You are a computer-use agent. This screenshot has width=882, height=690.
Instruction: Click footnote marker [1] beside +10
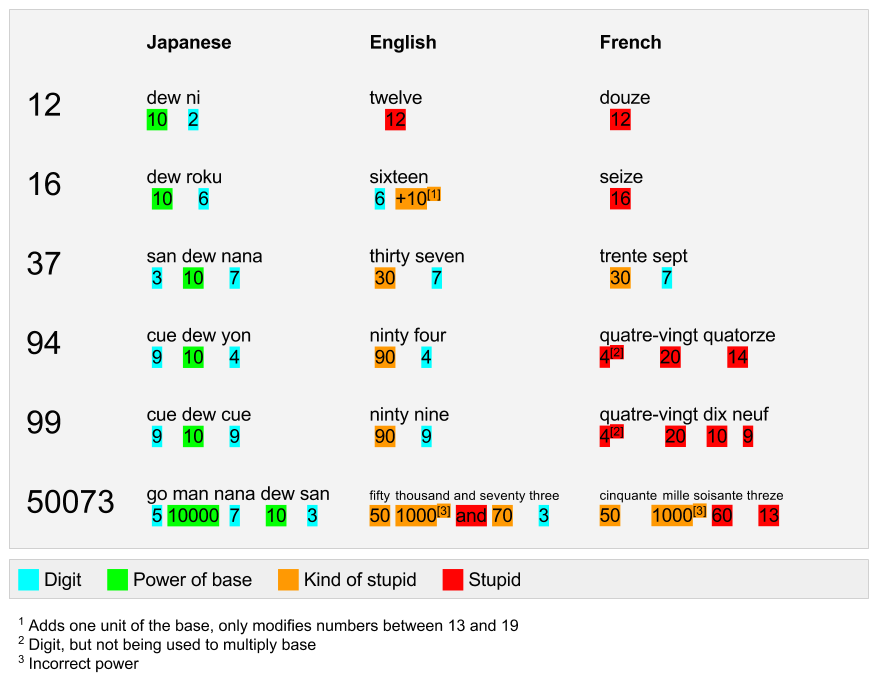[x=434, y=194]
